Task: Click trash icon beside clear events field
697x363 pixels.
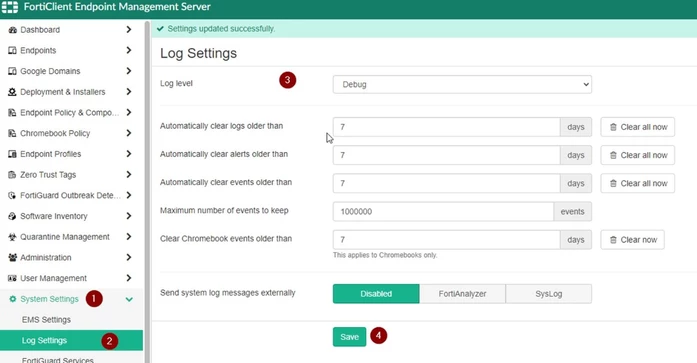Action: (613, 183)
